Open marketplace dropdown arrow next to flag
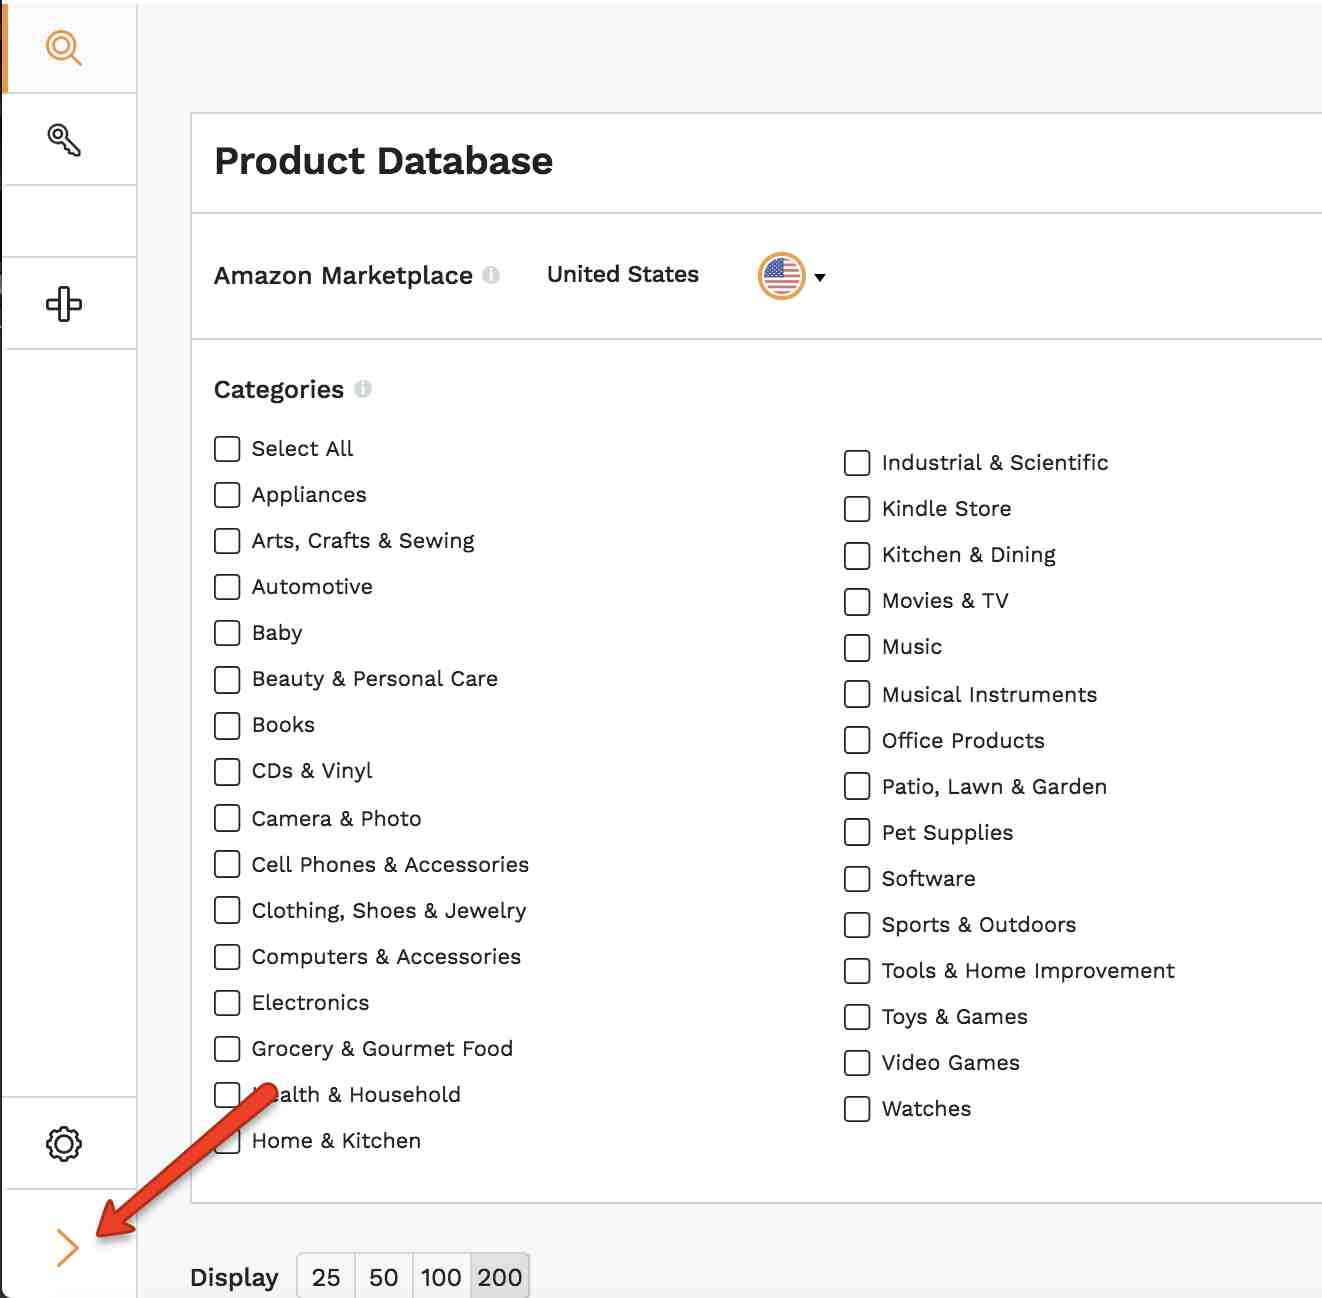This screenshot has width=1322, height=1298. (x=820, y=278)
